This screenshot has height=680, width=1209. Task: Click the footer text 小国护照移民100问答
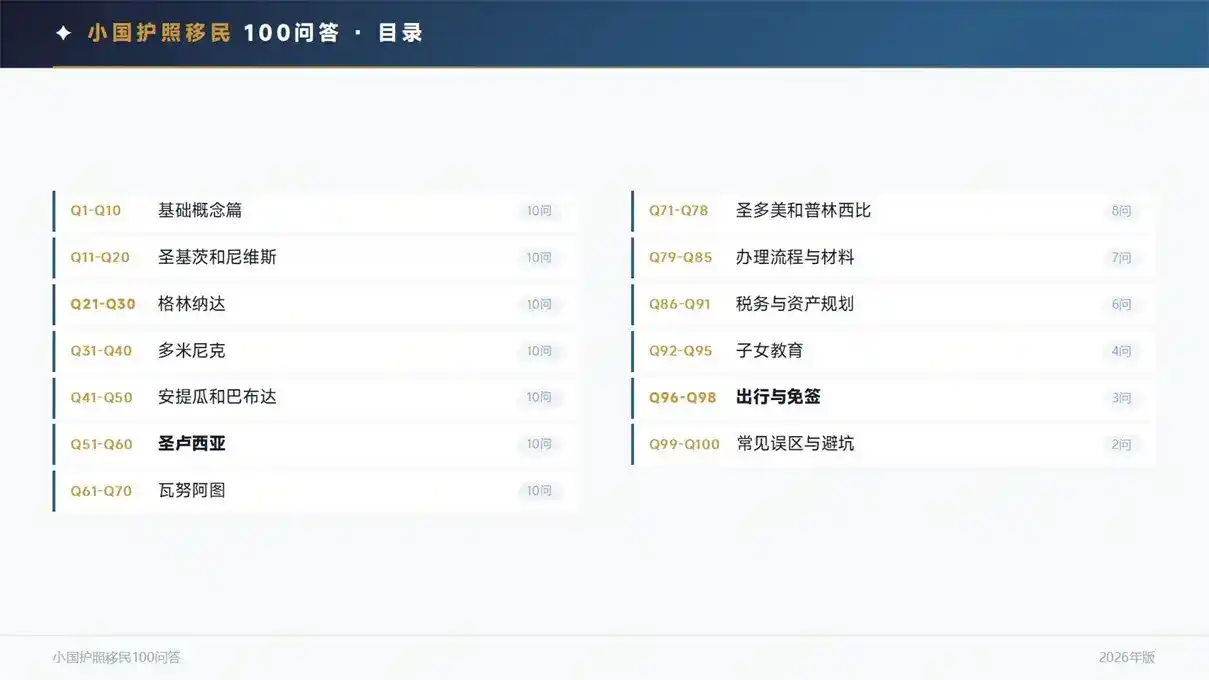click(117, 657)
